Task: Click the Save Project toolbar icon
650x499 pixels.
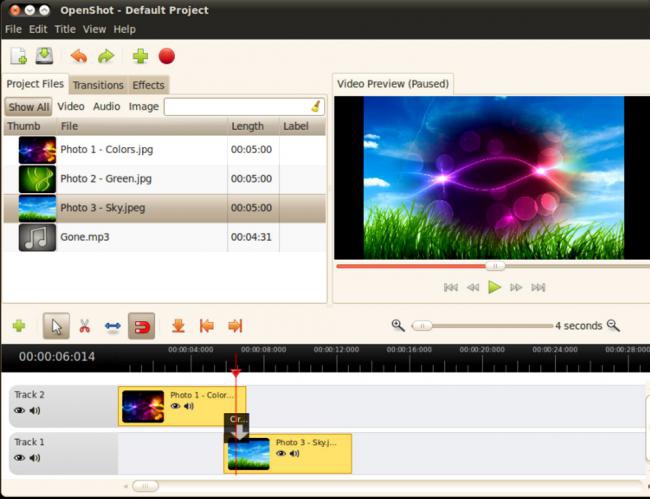Action: [44, 56]
